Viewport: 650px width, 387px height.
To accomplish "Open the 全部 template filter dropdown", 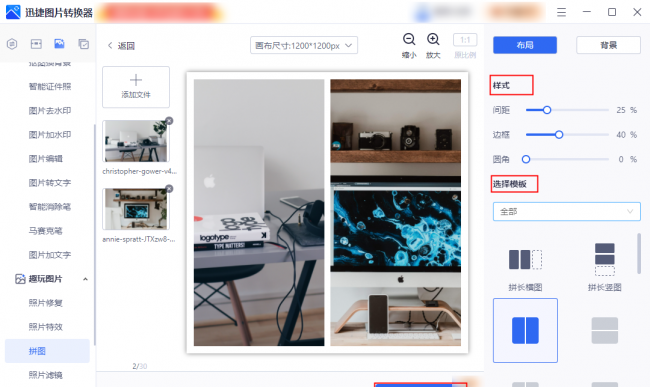I will pyautogui.click(x=566, y=212).
